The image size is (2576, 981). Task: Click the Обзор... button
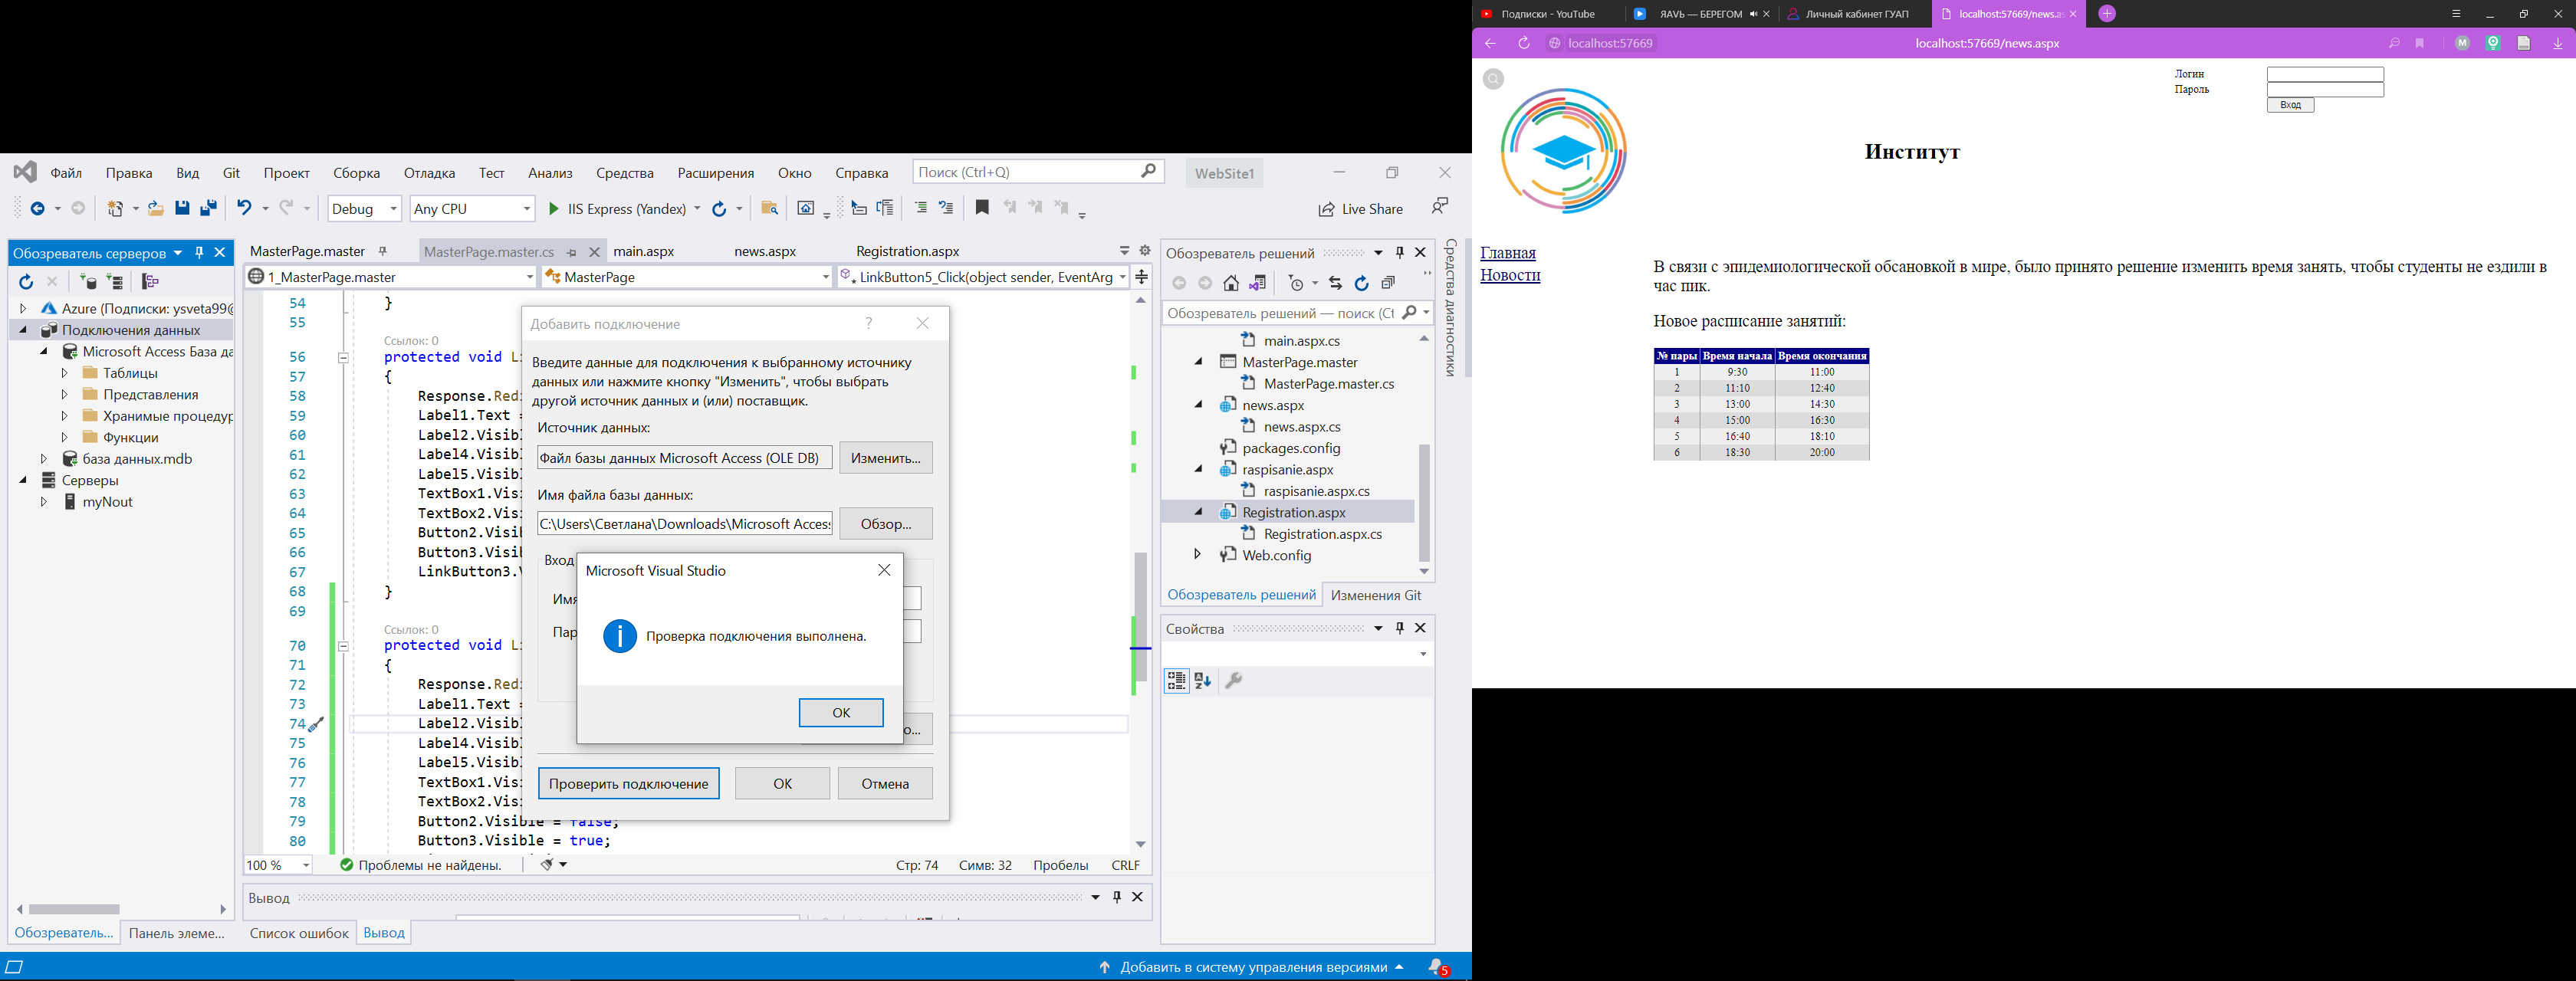tap(886, 523)
